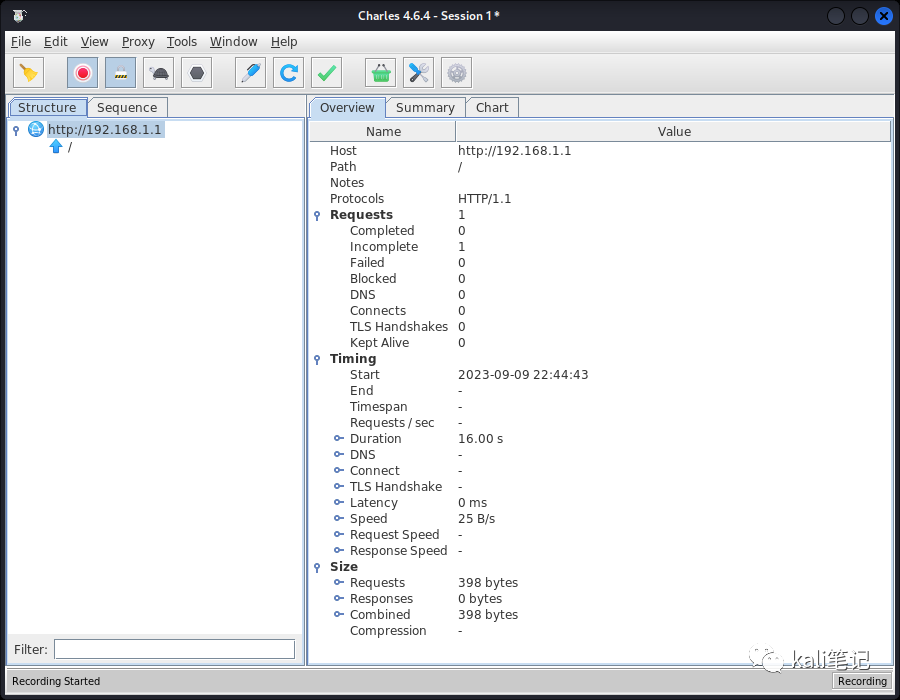Open the View menu
This screenshot has width=900, height=700.
point(94,42)
